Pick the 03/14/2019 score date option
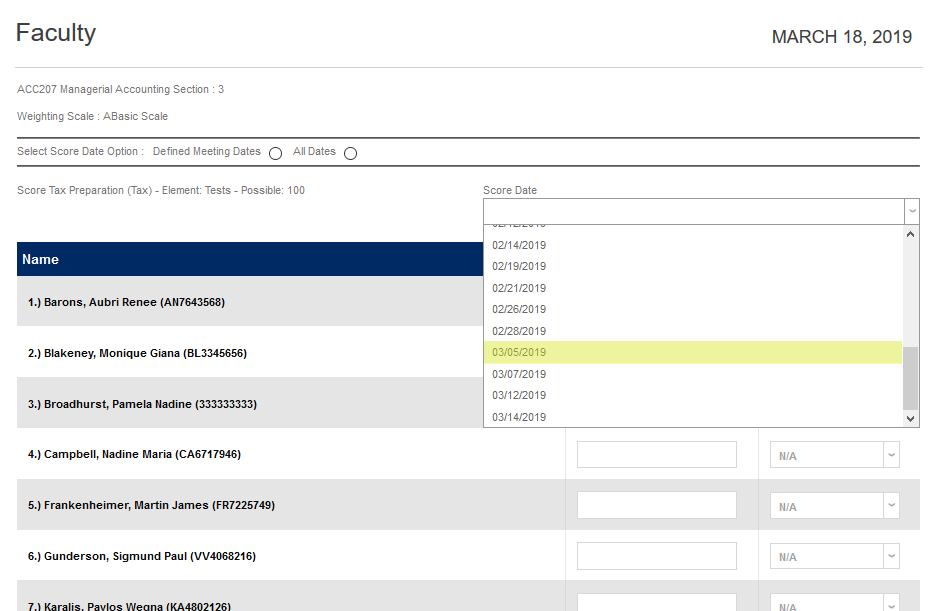Image resolution: width=936 pixels, height=611 pixels. click(x=693, y=417)
